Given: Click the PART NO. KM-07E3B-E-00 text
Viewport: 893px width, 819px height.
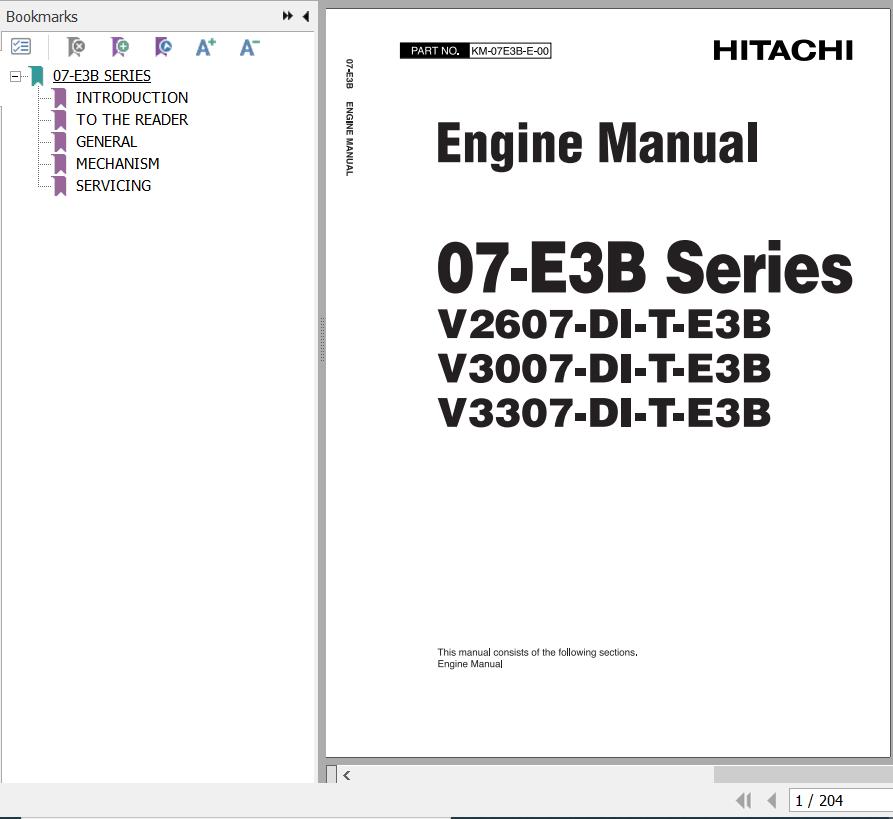Looking at the screenshot, I should click(x=476, y=51).
